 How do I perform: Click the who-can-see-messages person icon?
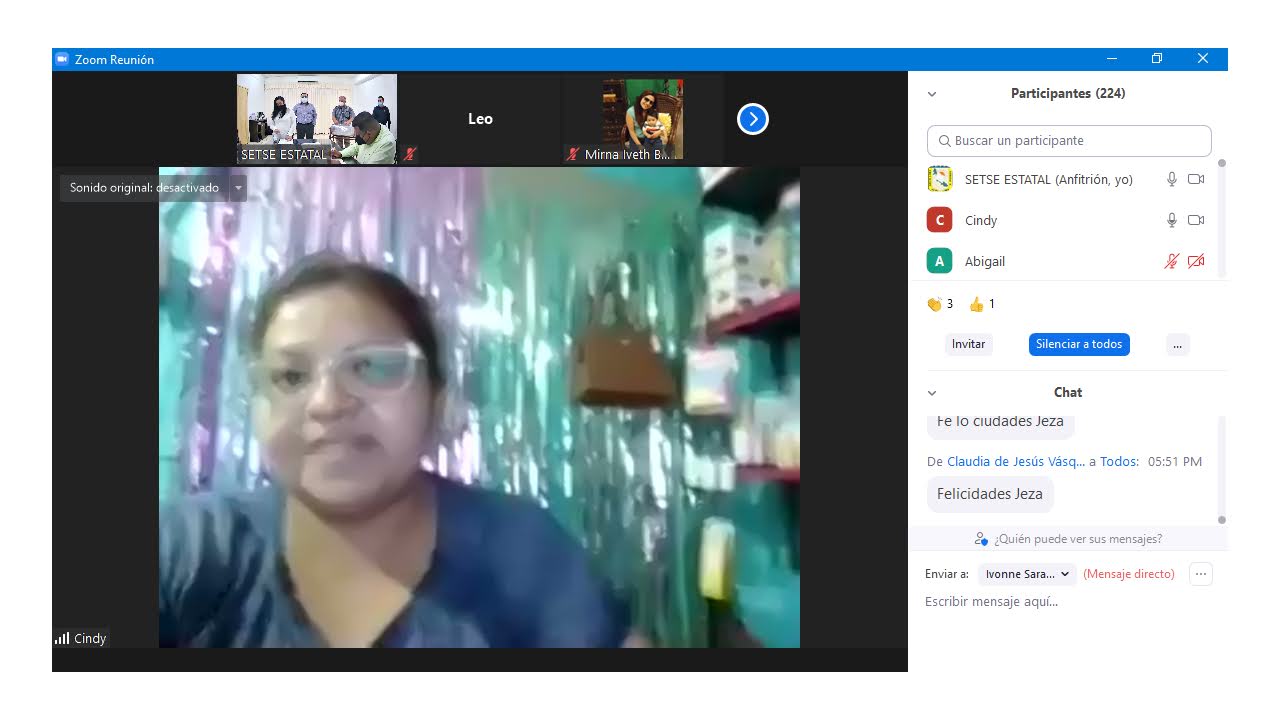981,539
